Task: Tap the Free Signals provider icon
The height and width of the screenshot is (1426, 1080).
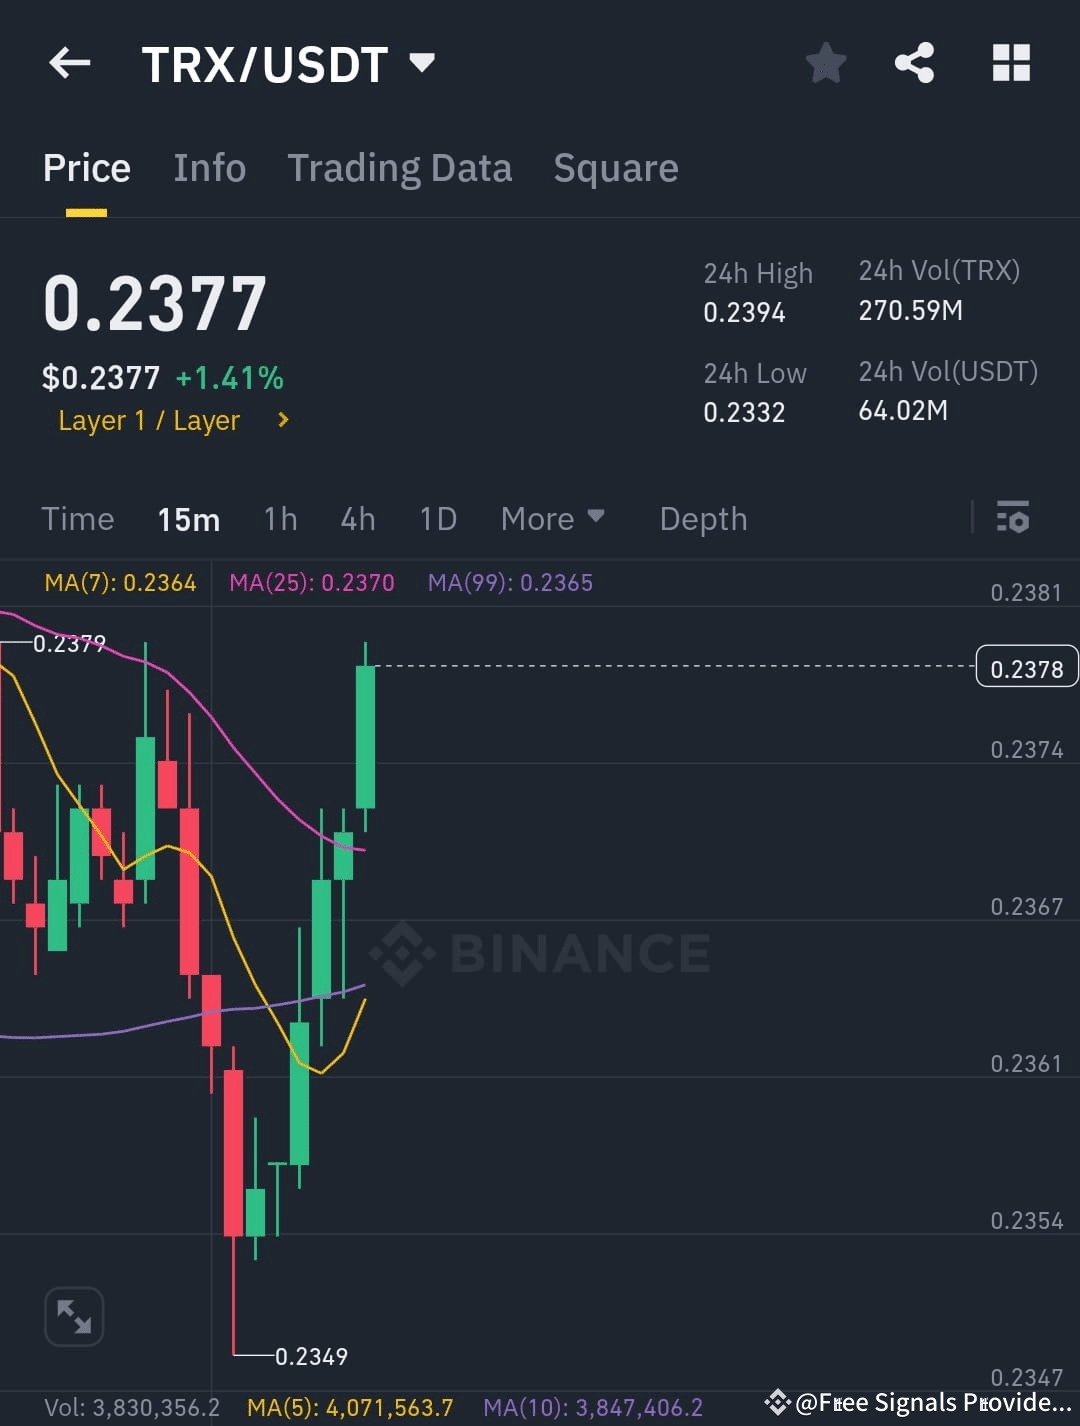Action: click(778, 1402)
